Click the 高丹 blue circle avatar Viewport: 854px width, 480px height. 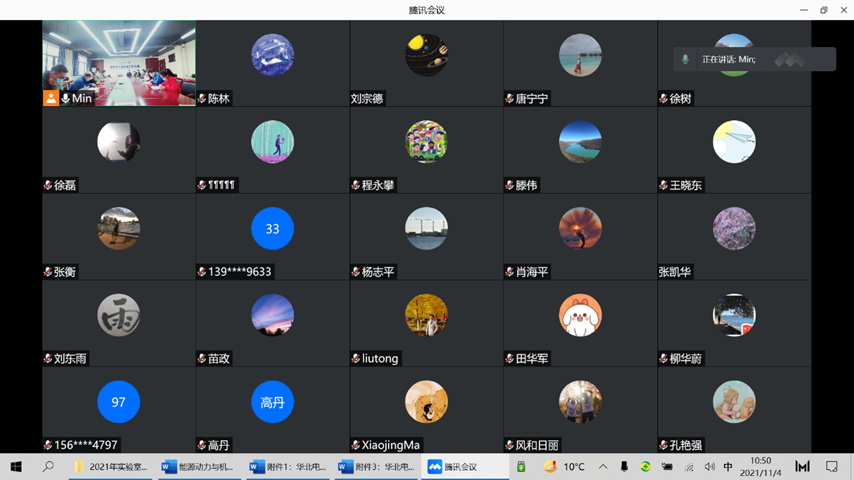click(272, 402)
